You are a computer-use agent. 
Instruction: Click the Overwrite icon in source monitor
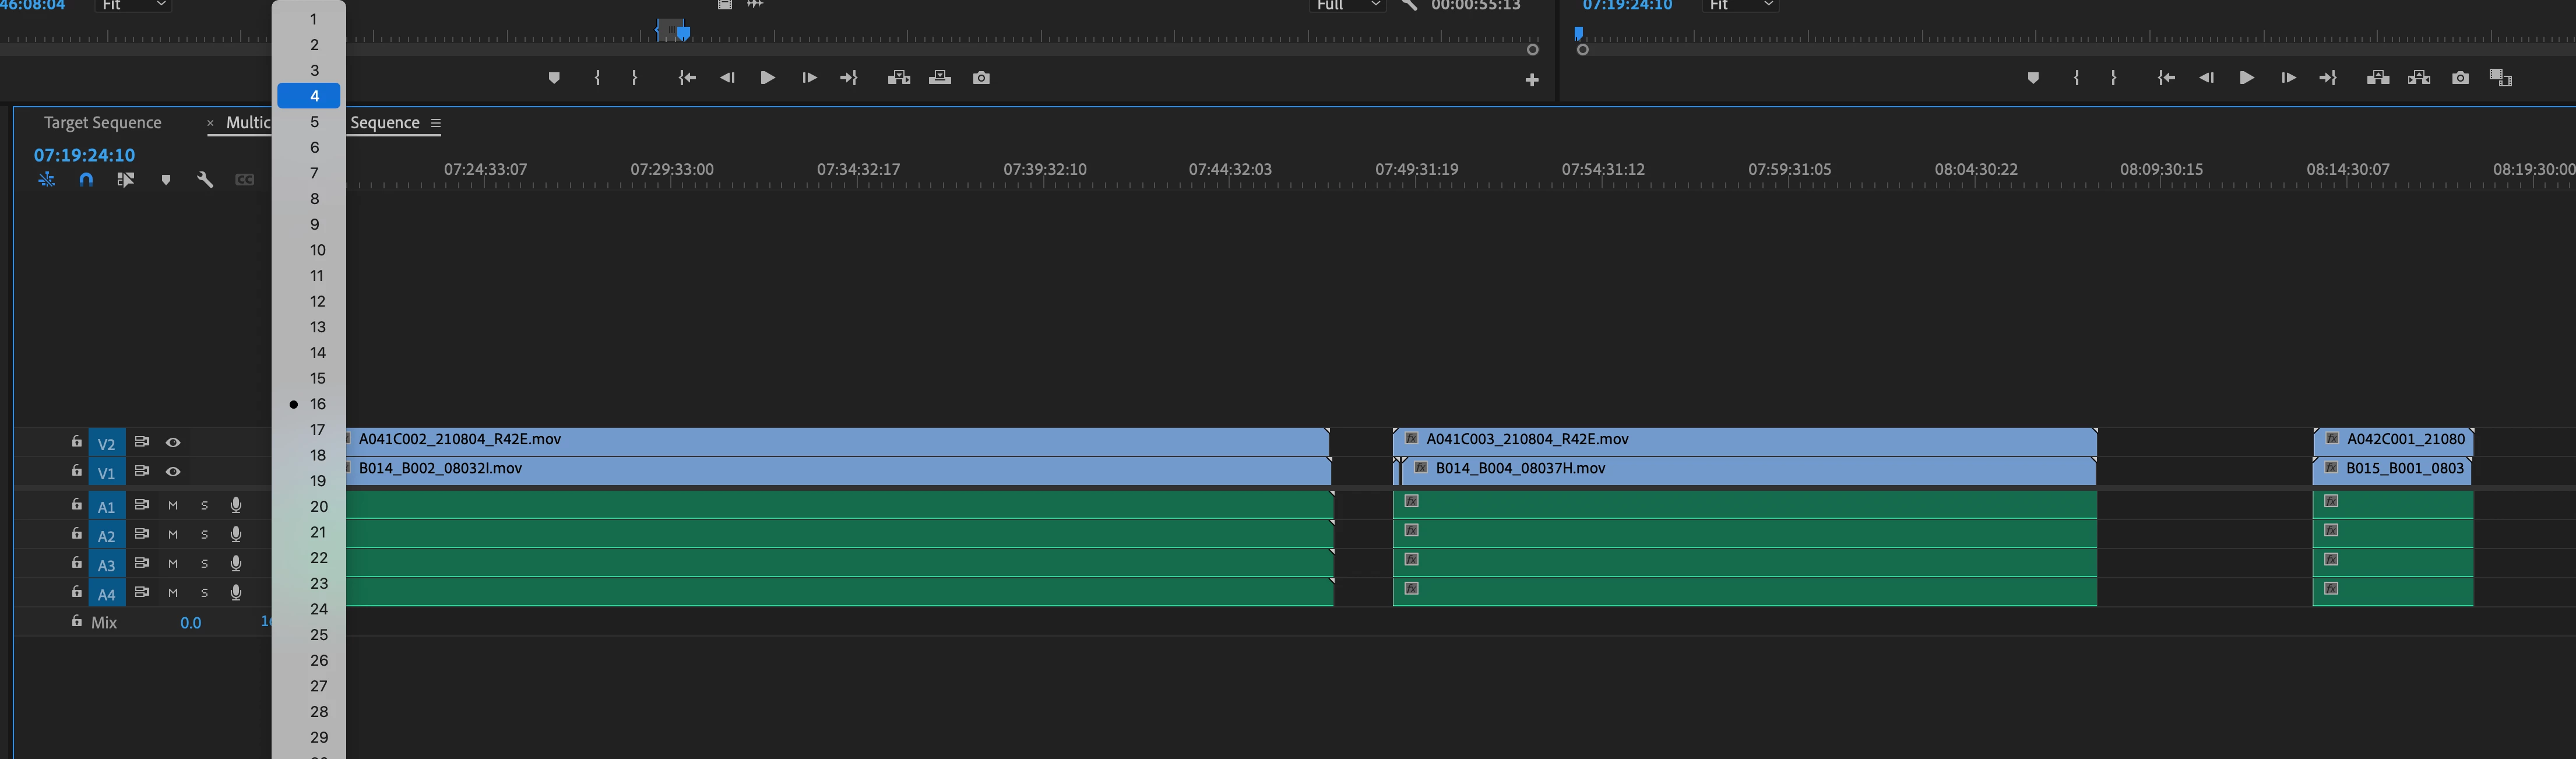(x=939, y=78)
